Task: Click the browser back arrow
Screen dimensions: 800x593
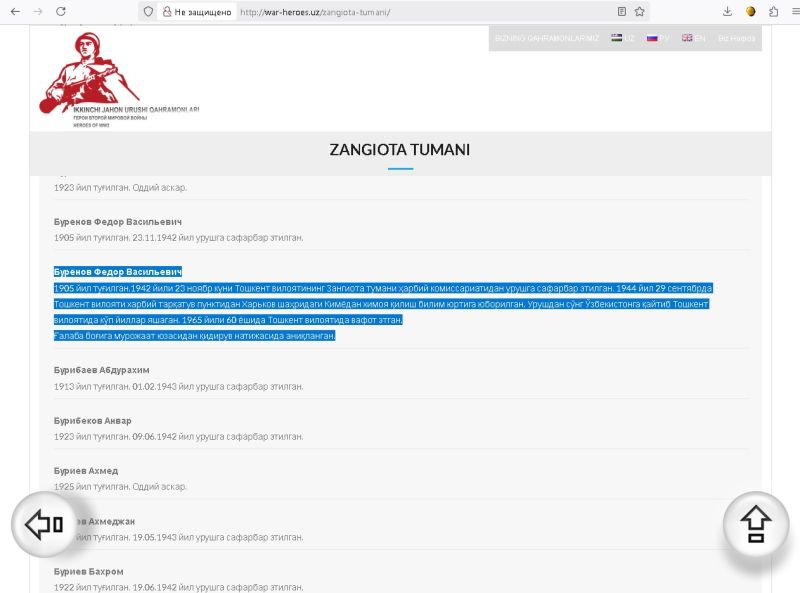Action: [x=15, y=12]
